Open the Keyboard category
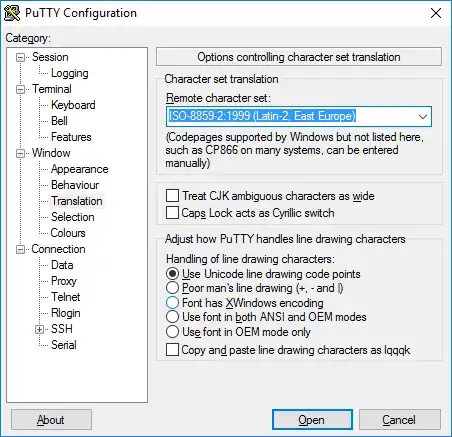452x437 pixels. (x=73, y=105)
